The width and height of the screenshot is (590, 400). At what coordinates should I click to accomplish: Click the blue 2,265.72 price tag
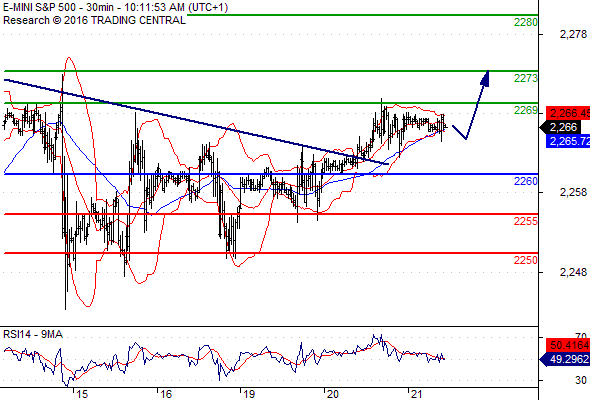tap(568, 141)
